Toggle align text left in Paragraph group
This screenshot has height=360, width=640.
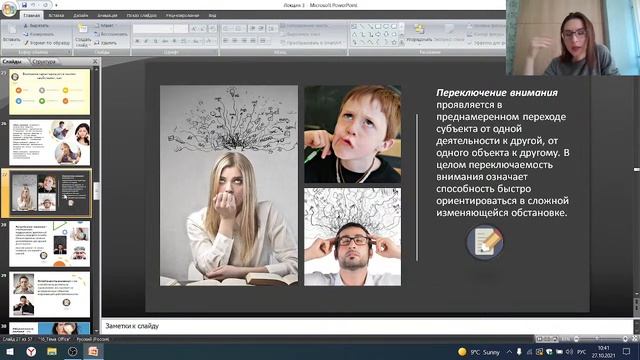pos(226,41)
